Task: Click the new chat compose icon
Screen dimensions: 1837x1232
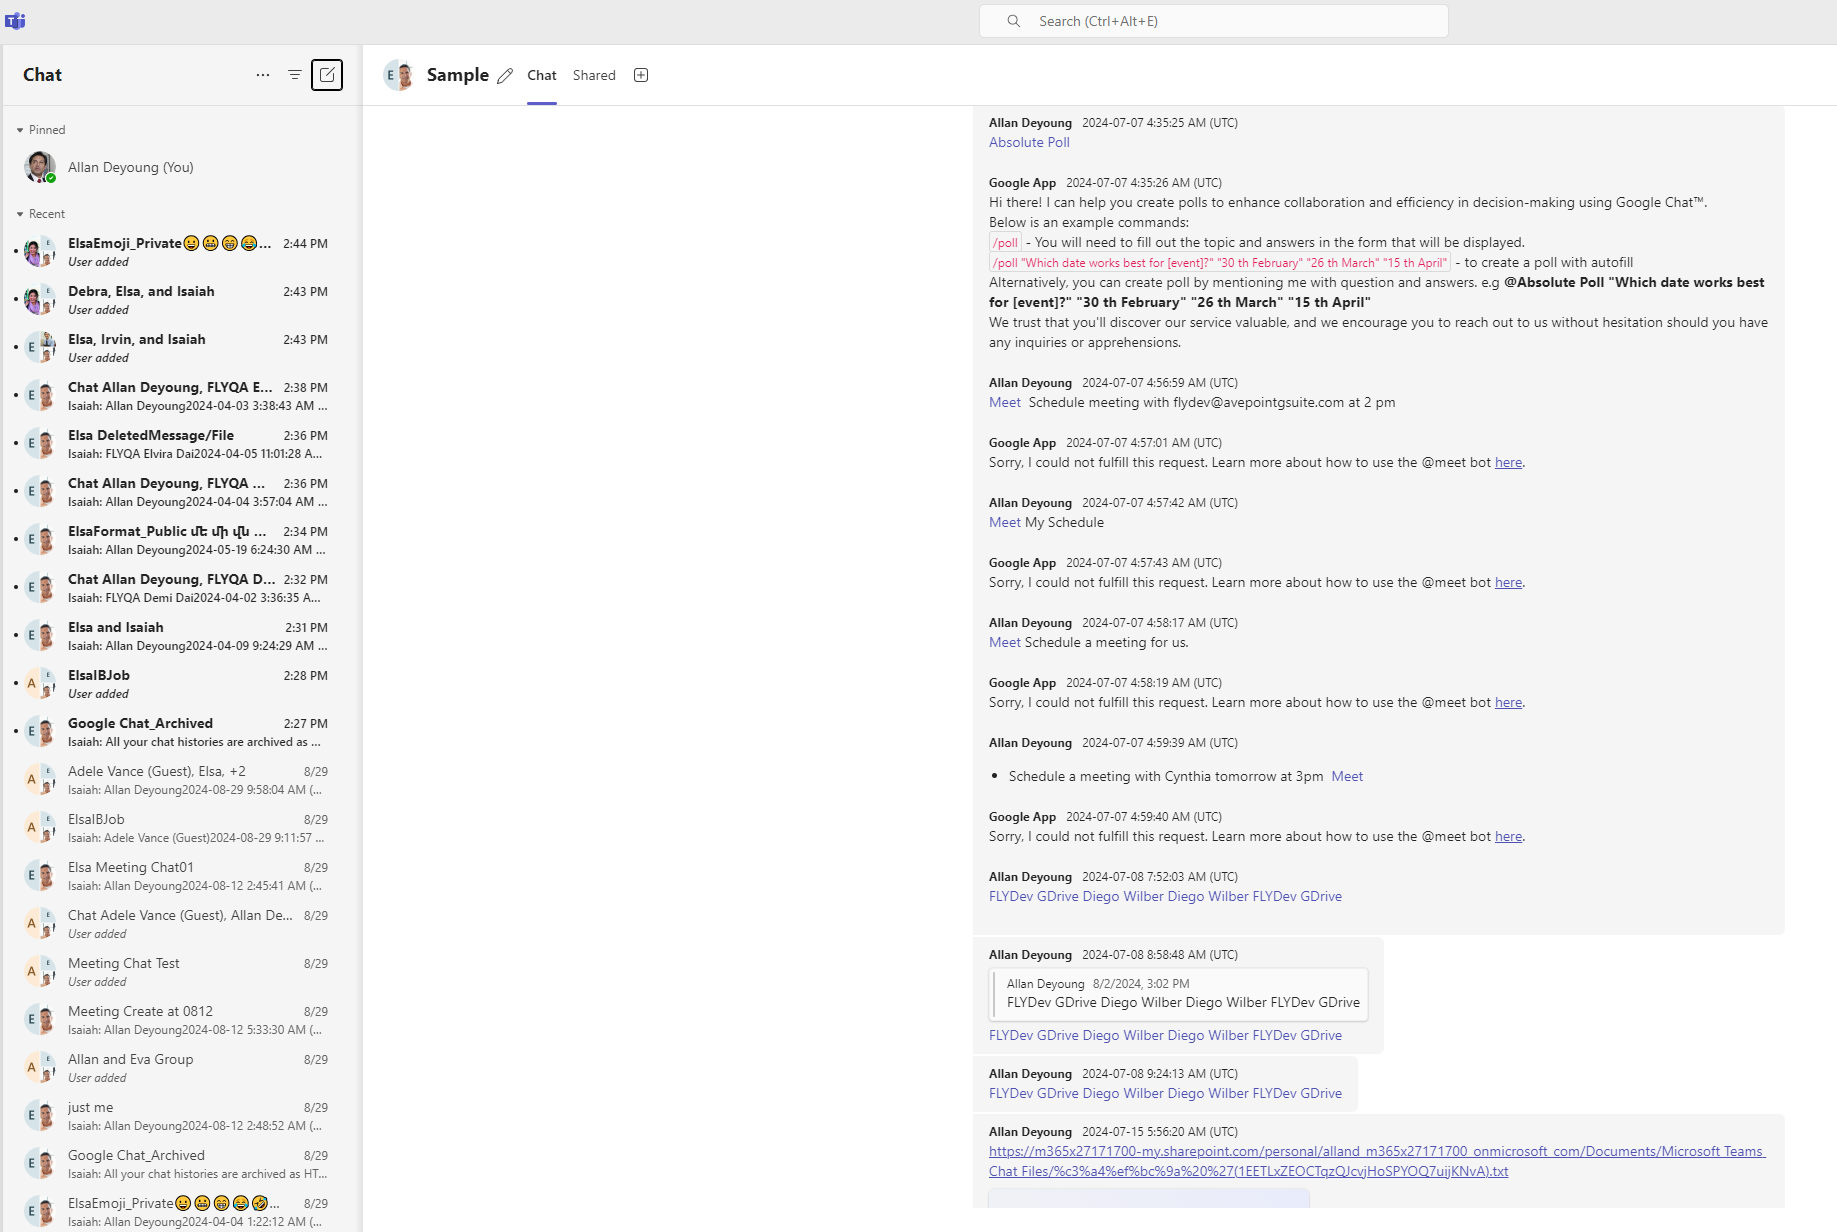Action: tap(327, 75)
